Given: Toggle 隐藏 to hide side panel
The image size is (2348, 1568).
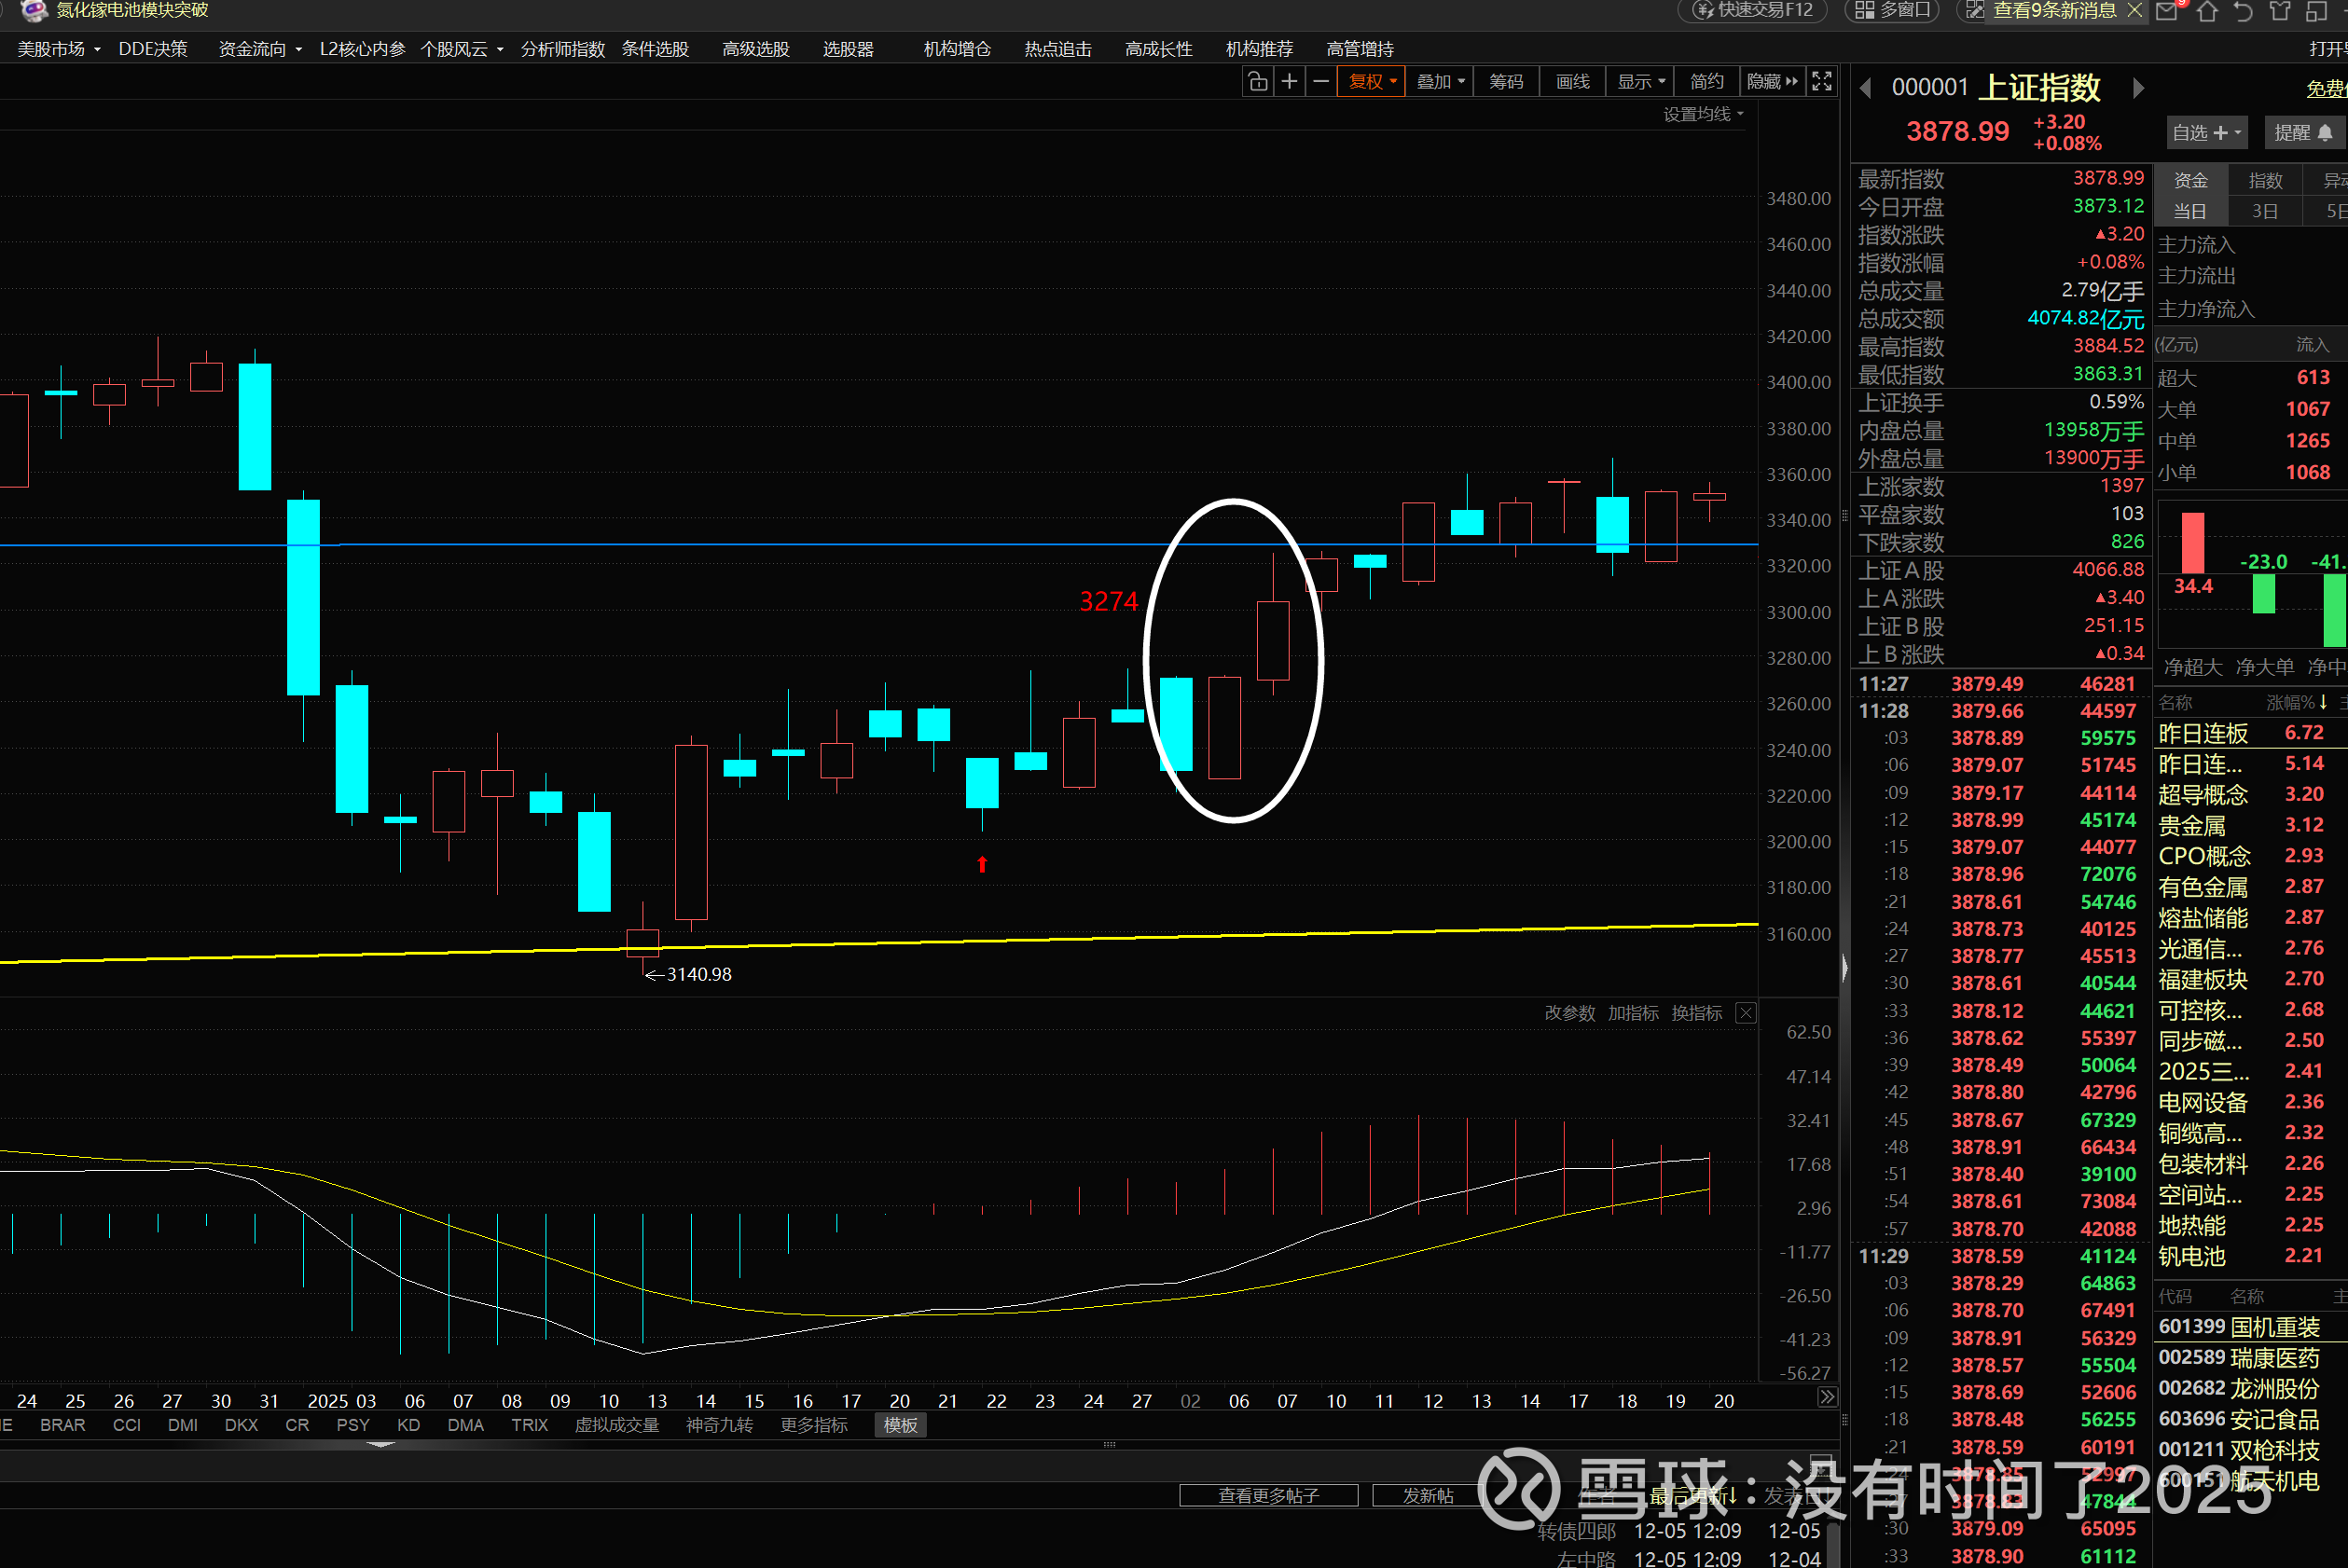Looking at the screenshot, I should [1771, 82].
